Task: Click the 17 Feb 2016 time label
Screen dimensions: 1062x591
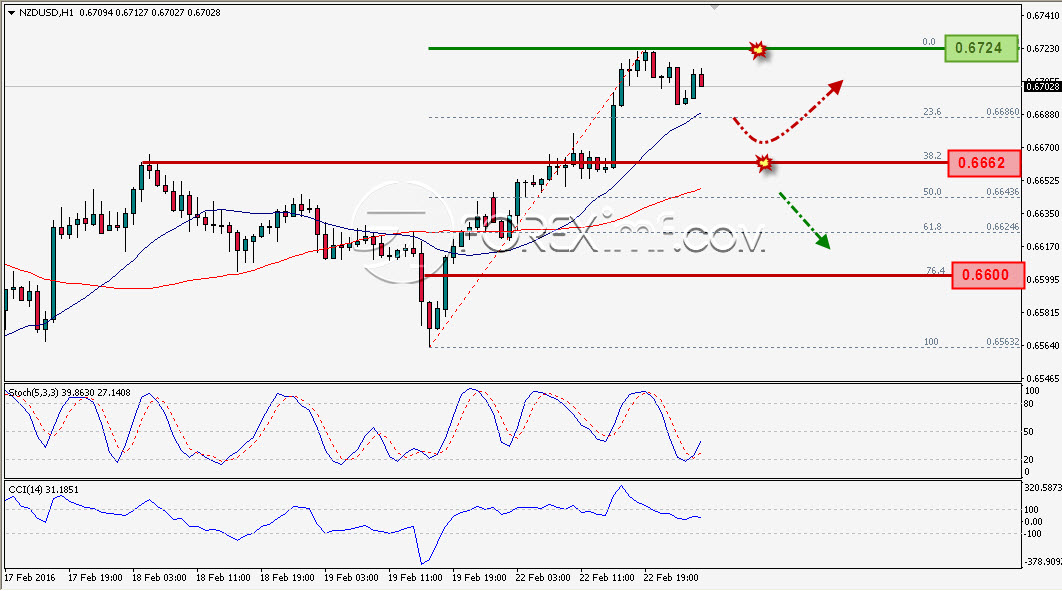Action: [x=30, y=577]
